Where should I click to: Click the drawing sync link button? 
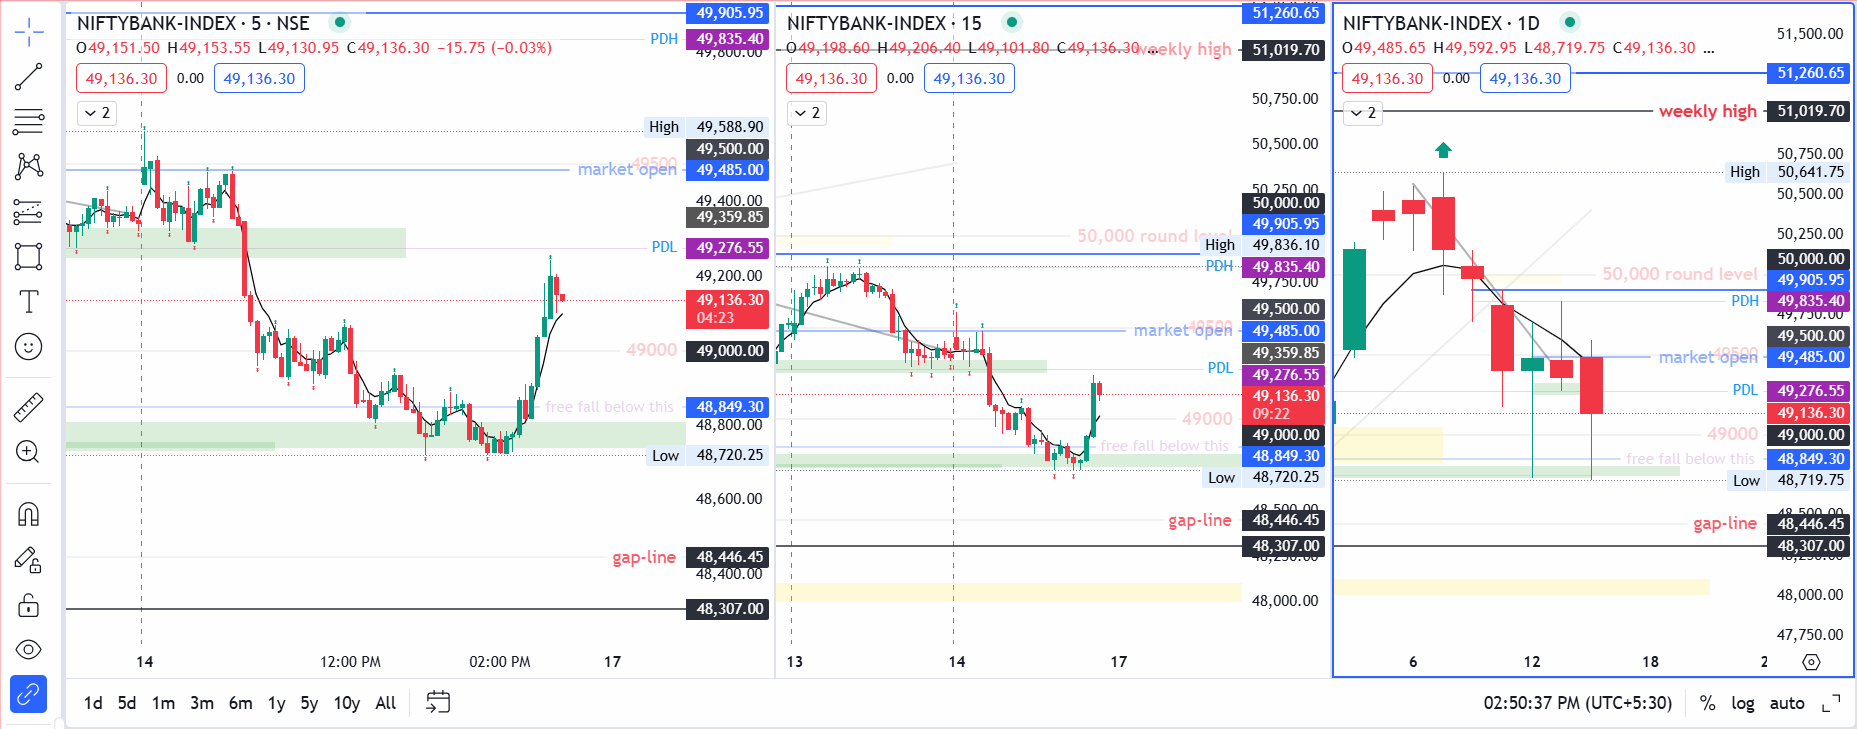click(x=29, y=693)
